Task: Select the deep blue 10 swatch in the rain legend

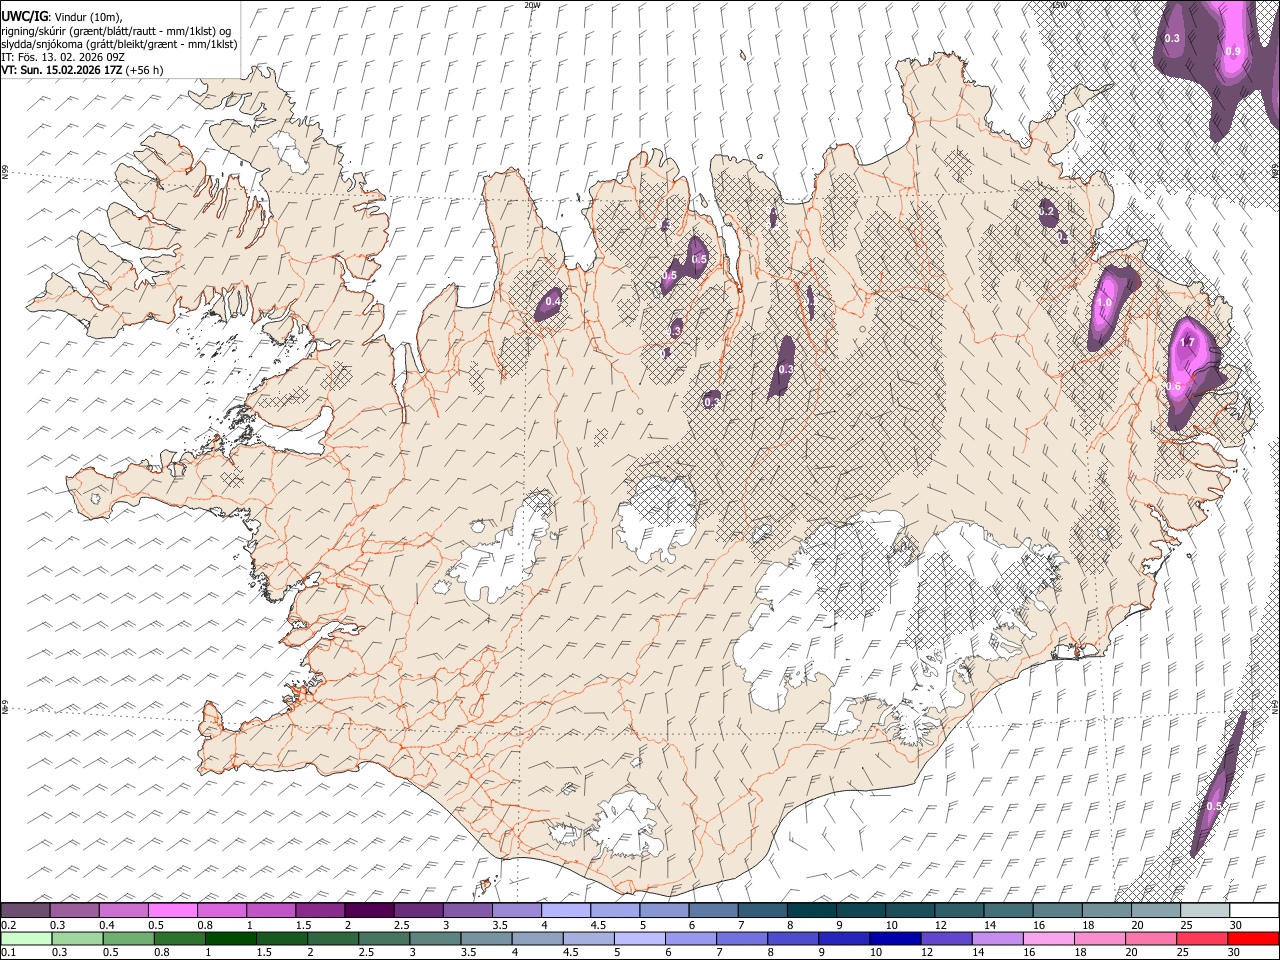Action: click(x=894, y=938)
